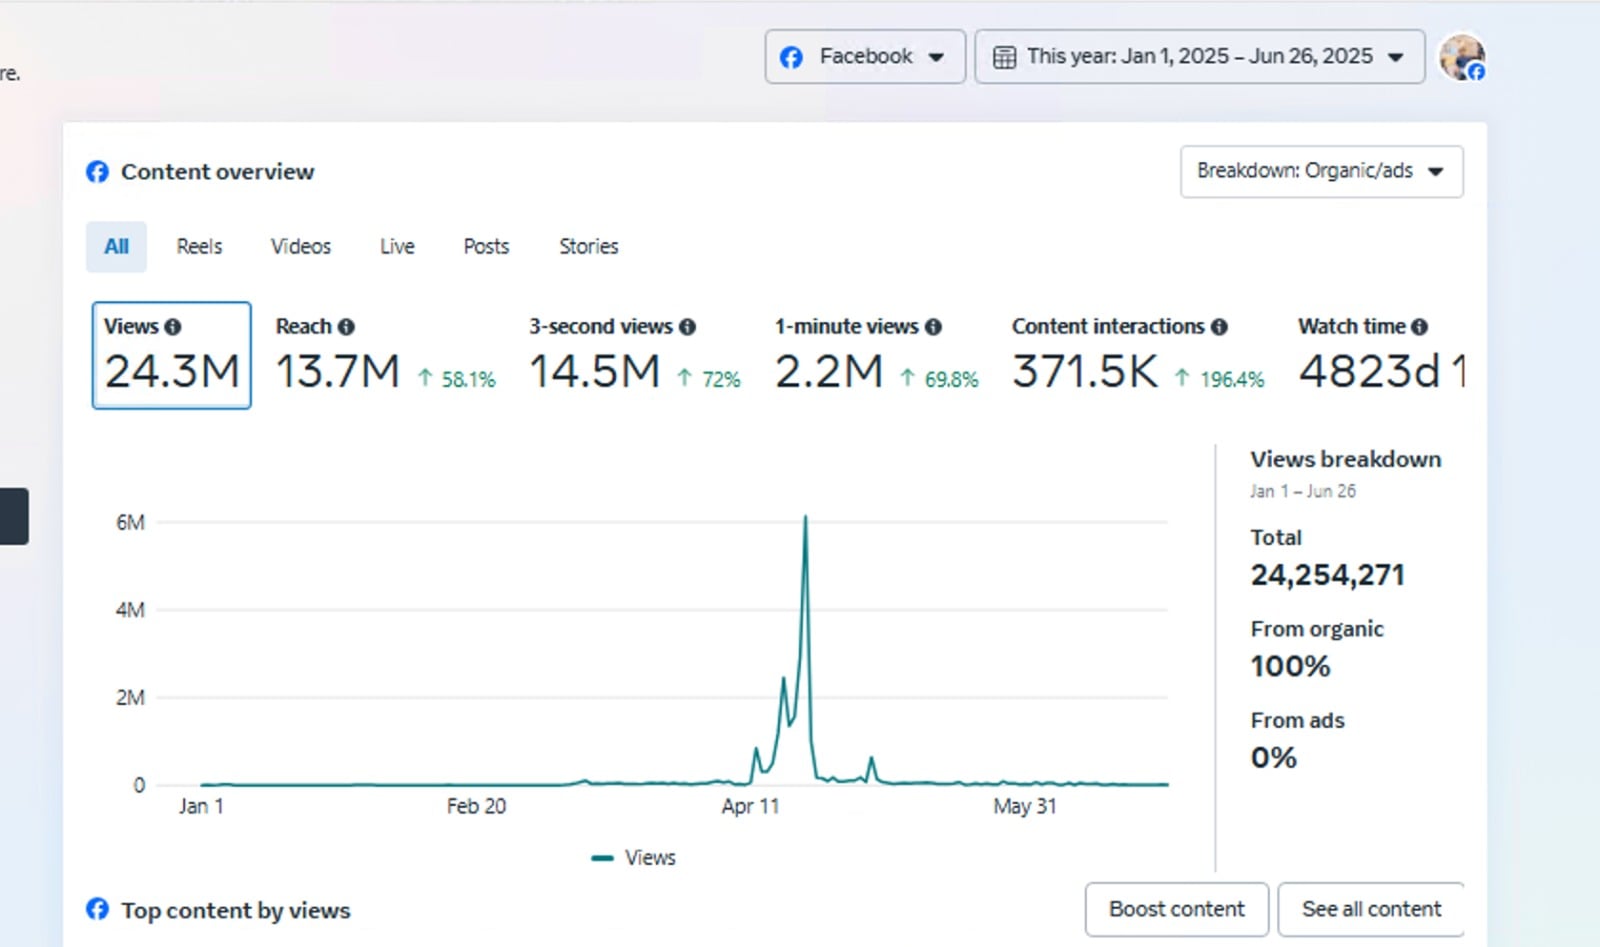Switch to the Videos tab
This screenshot has width=1600, height=947.
[300, 247]
